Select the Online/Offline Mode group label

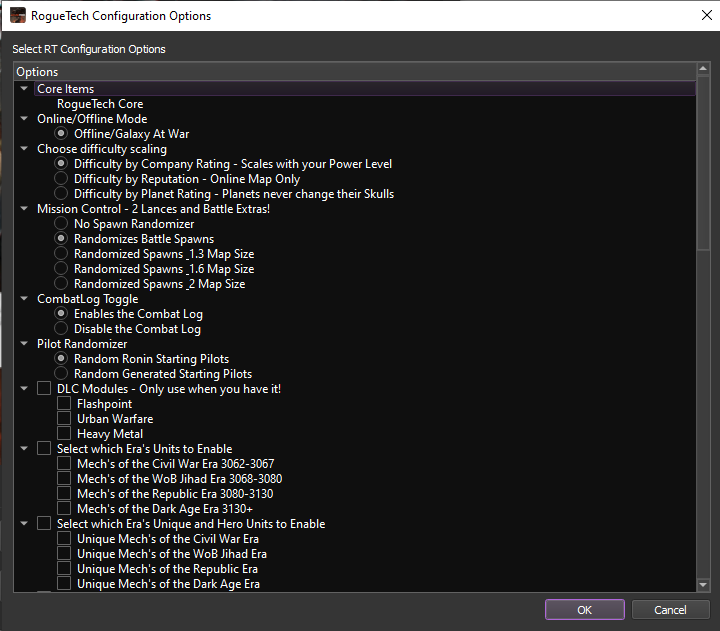(92, 118)
